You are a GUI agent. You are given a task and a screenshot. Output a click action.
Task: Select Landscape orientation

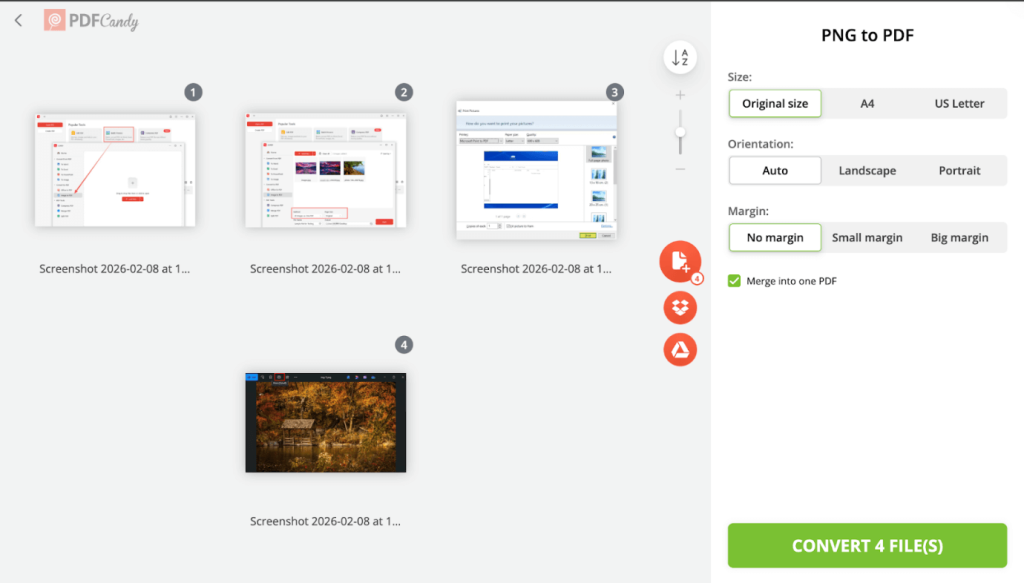coord(867,170)
